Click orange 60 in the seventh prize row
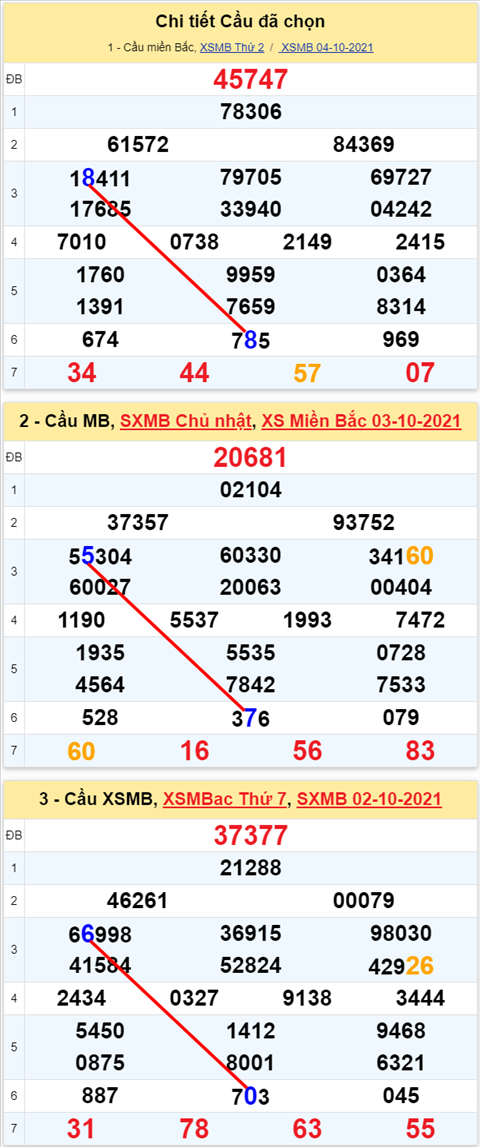Screen dimensions: 480x1147 pyautogui.click(x=81, y=751)
